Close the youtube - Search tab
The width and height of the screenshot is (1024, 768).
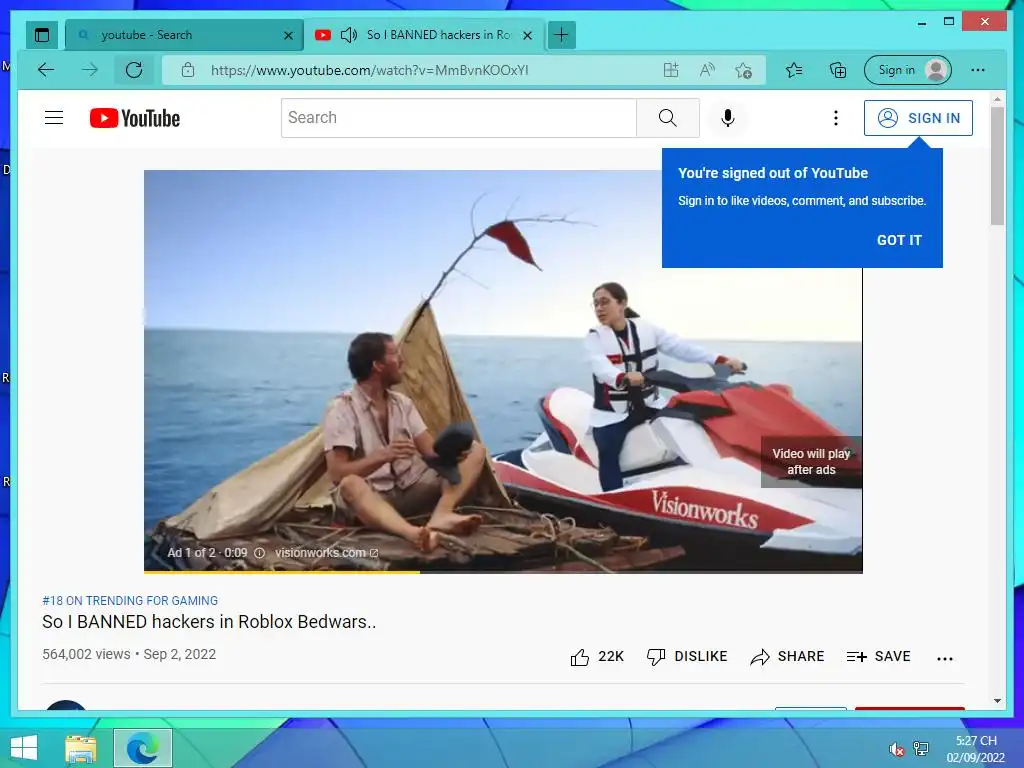pos(288,35)
